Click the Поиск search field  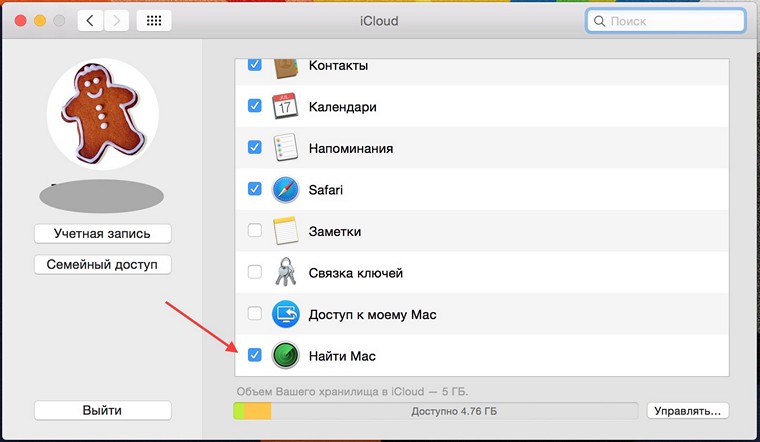pyautogui.click(x=665, y=21)
